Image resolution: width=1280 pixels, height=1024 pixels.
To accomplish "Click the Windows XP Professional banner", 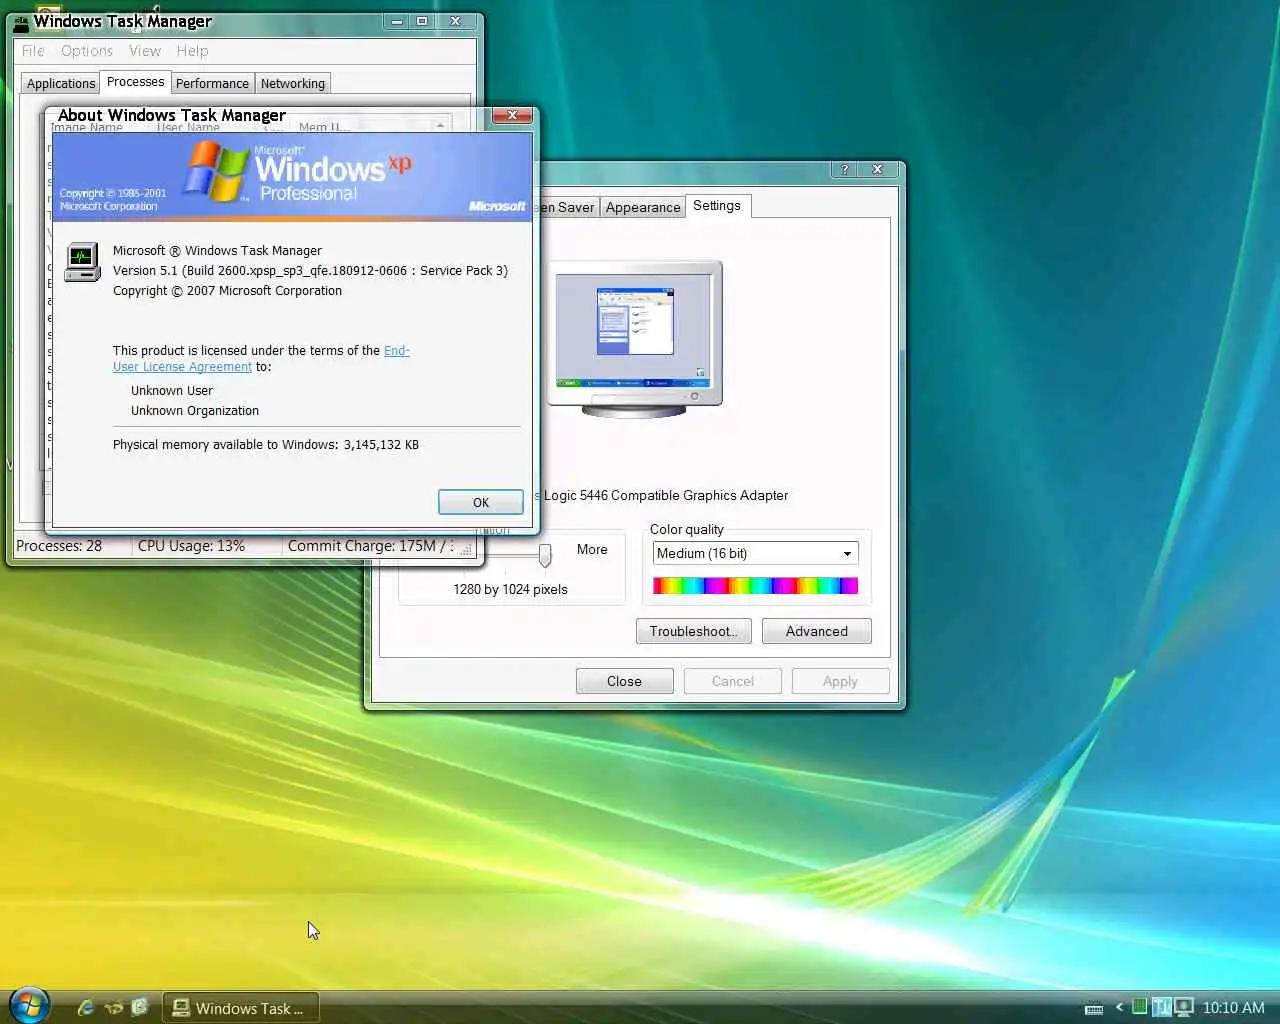I will 292,177.
